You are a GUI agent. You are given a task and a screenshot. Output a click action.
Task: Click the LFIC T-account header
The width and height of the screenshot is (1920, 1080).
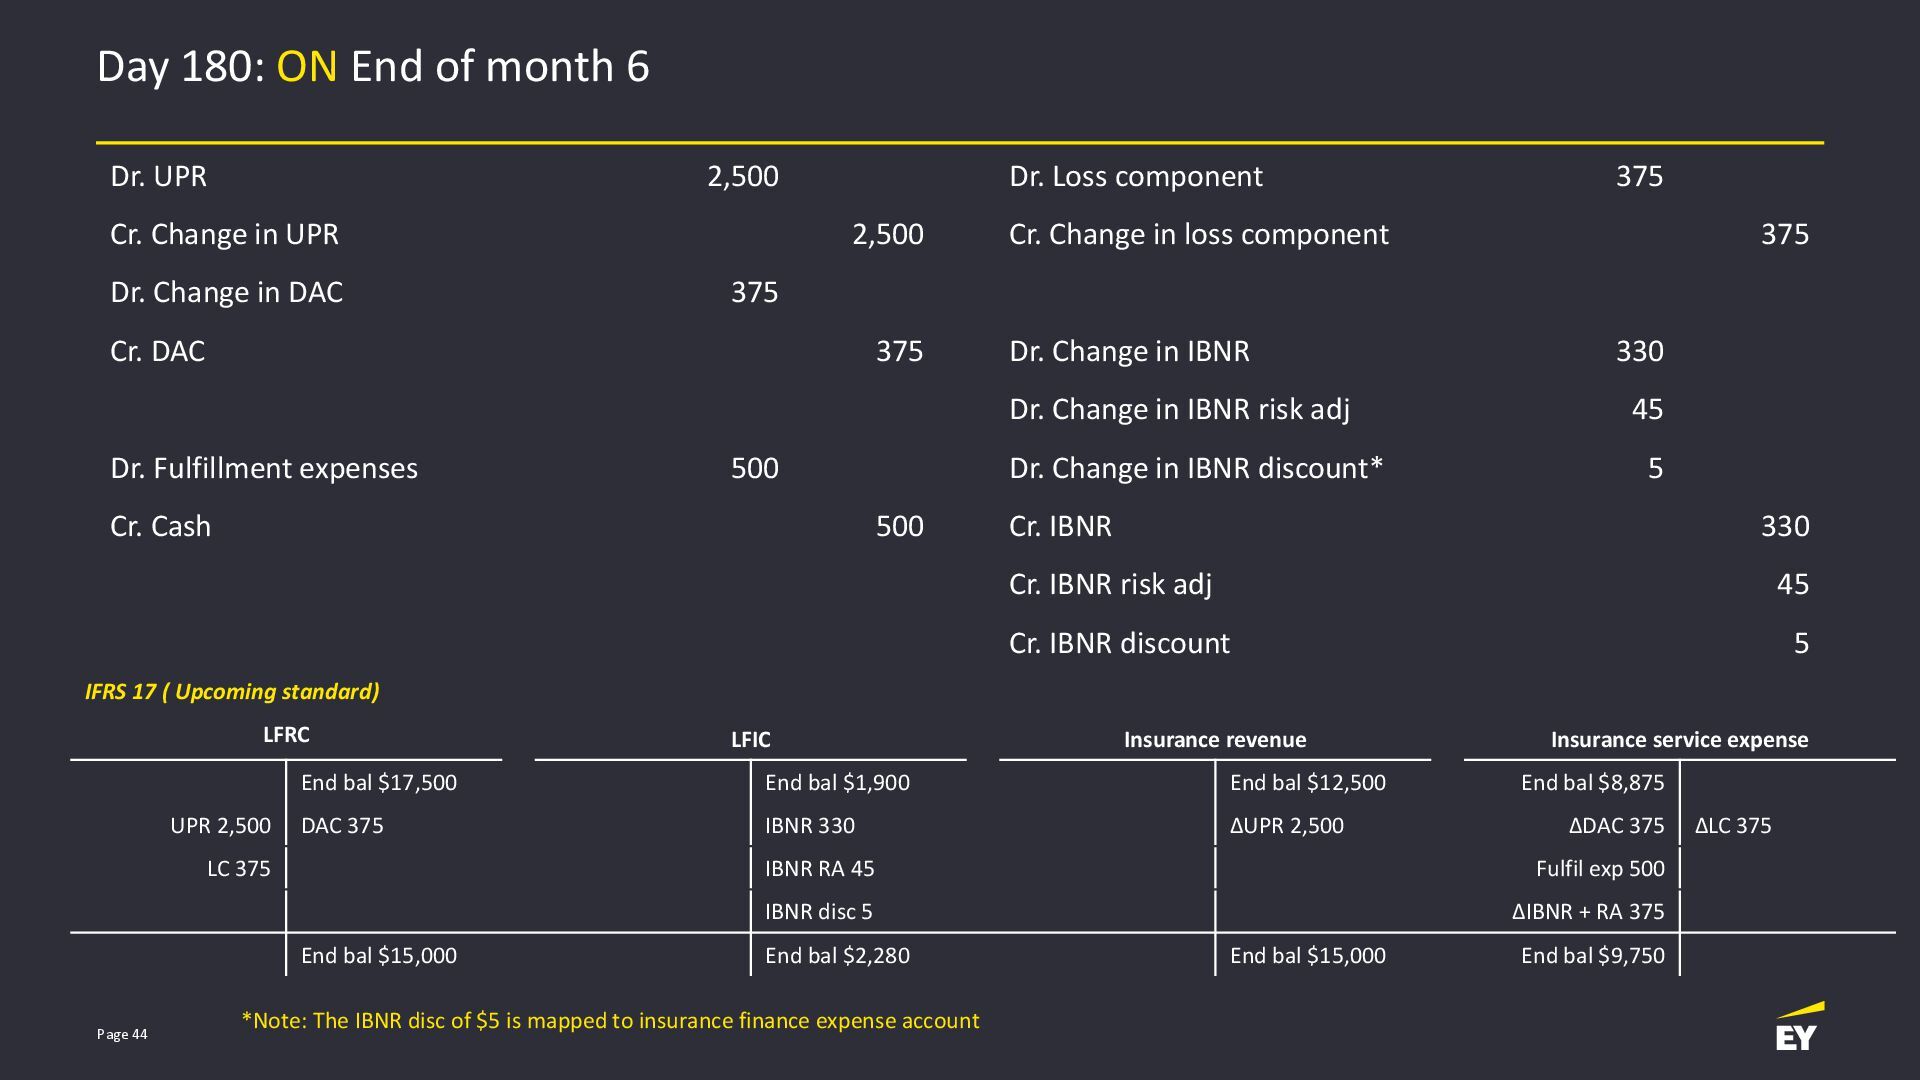coord(750,740)
